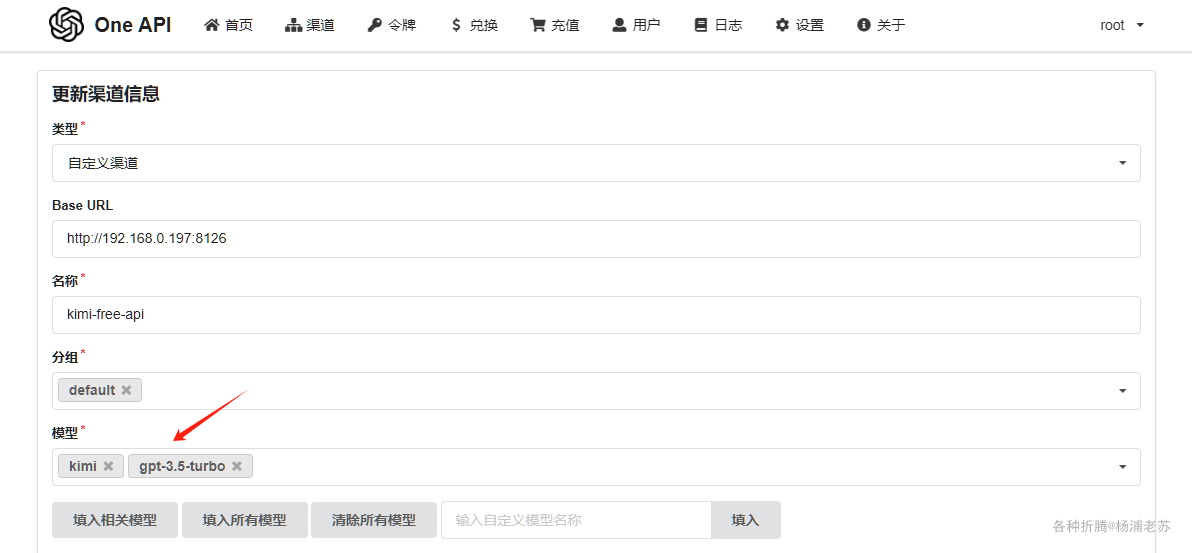The height and width of the screenshot is (553, 1192).
Task: Click the 日志 book icon
Action: tap(701, 25)
